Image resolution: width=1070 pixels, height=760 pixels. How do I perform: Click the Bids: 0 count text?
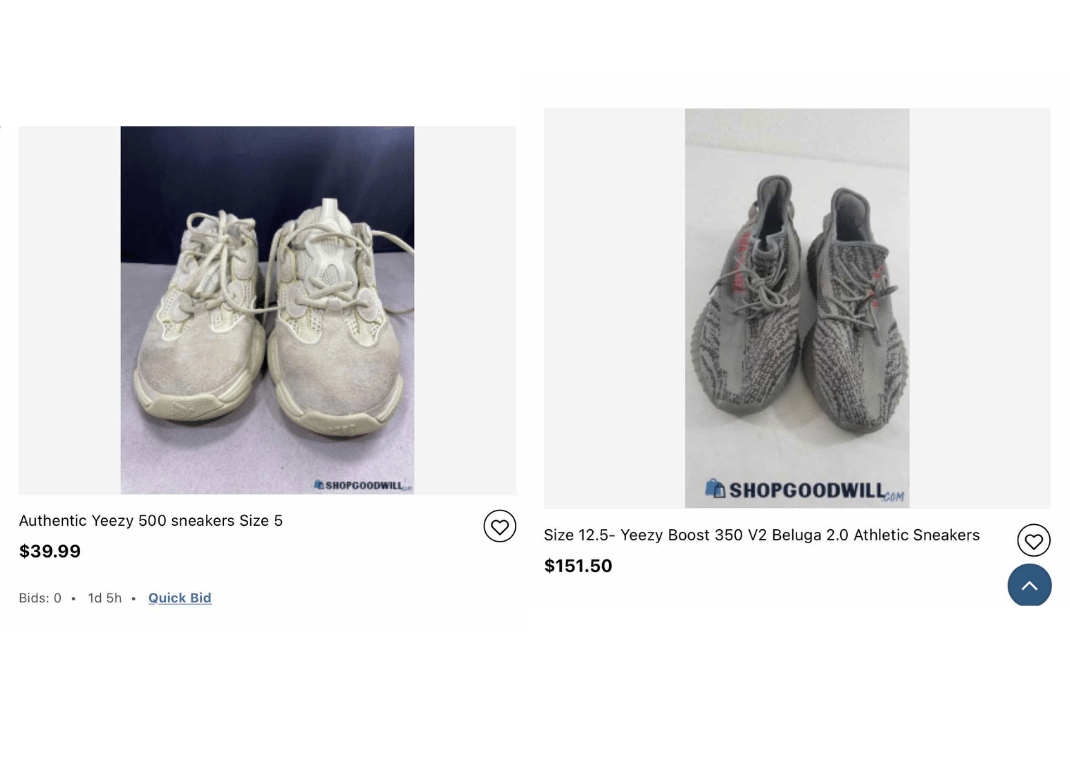(x=40, y=598)
